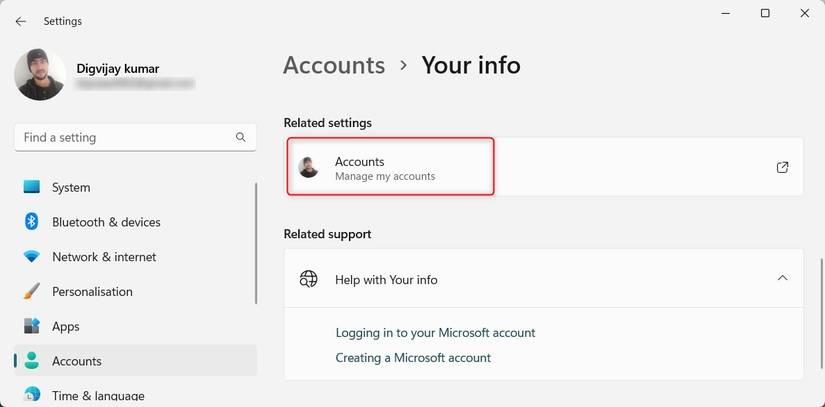Image resolution: width=825 pixels, height=407 pixels.
Task: Open external link icon on Accounts card
Action: pos(782,167)
